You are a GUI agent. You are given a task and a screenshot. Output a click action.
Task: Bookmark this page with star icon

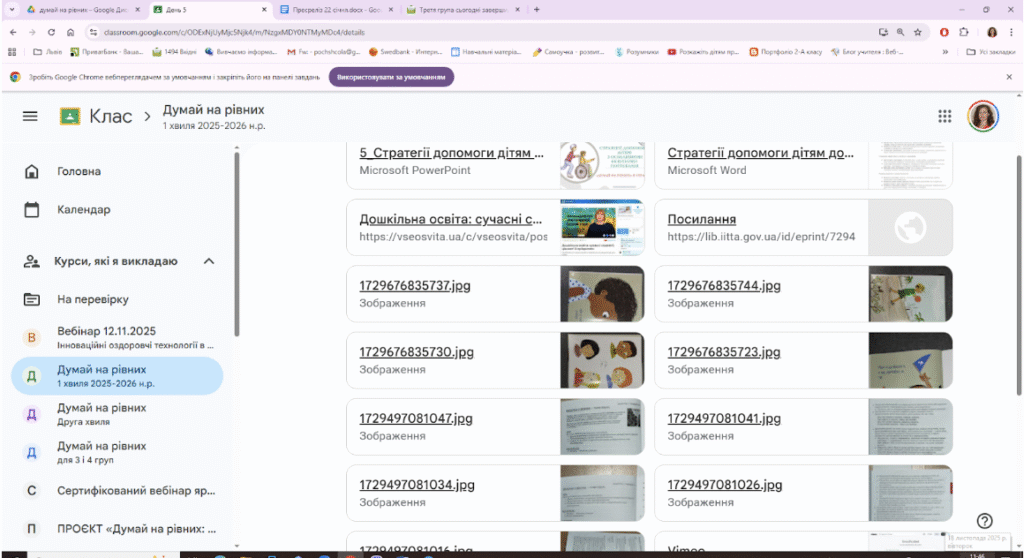(x=918, y=32)
